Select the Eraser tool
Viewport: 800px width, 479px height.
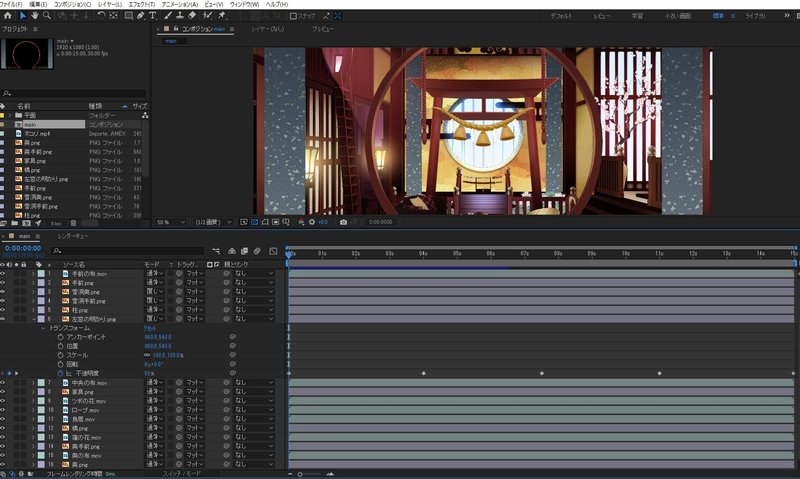click(192, 15)
